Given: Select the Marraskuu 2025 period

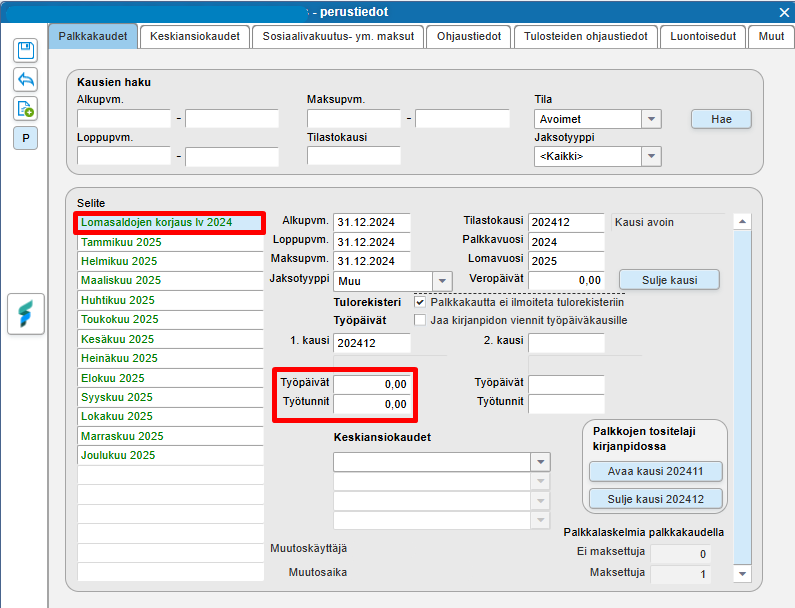Looking at the screenshot, I should tap(170, 436).
